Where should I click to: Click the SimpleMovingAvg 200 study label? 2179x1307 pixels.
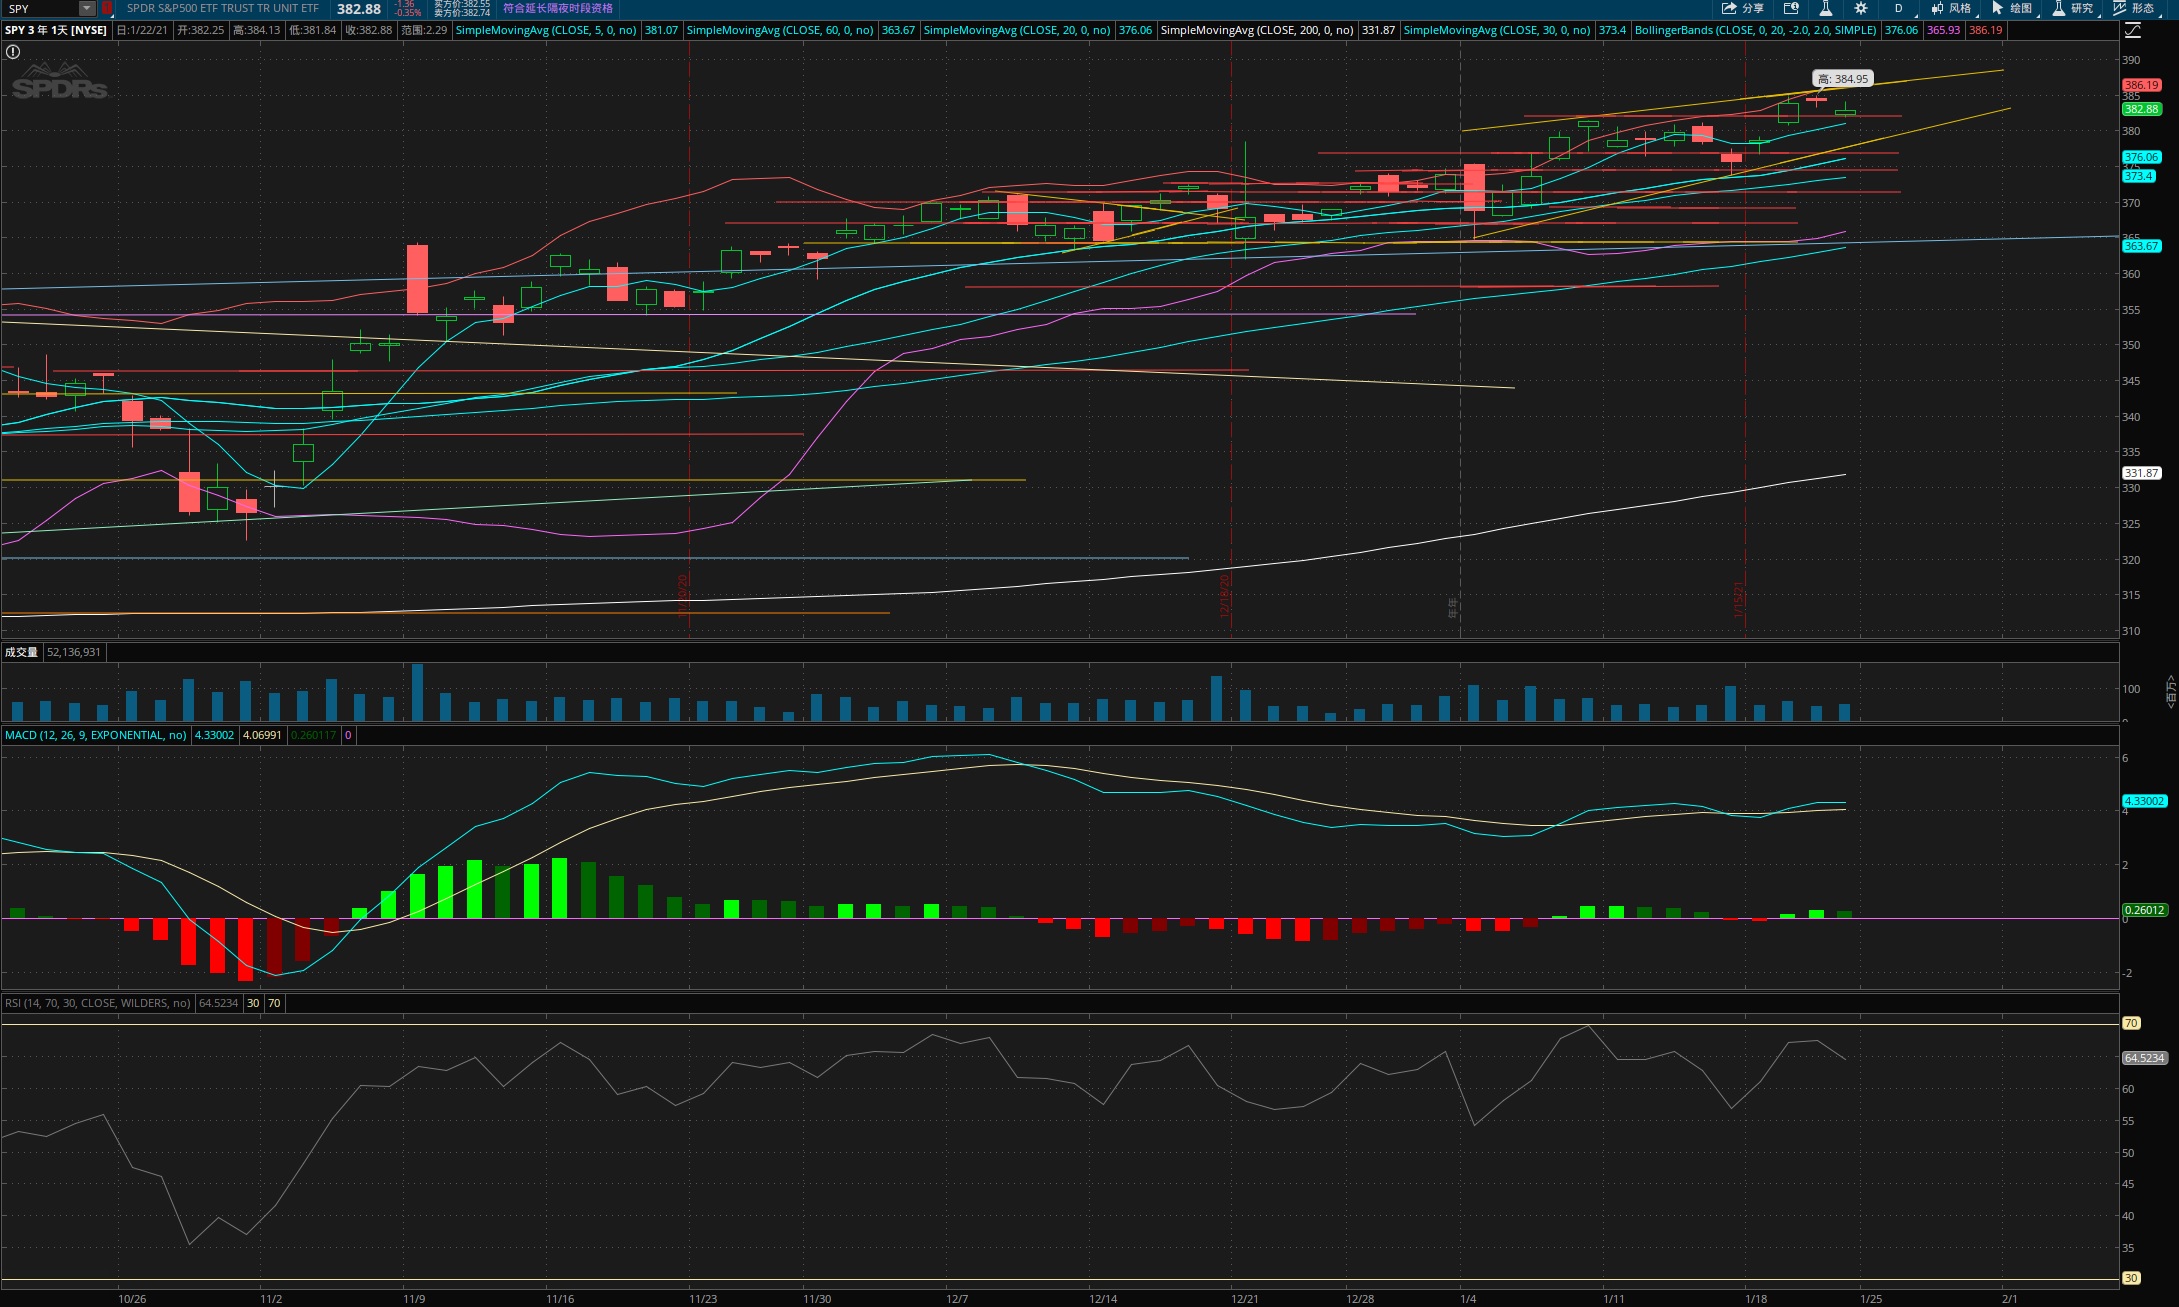pos(1256,30)
